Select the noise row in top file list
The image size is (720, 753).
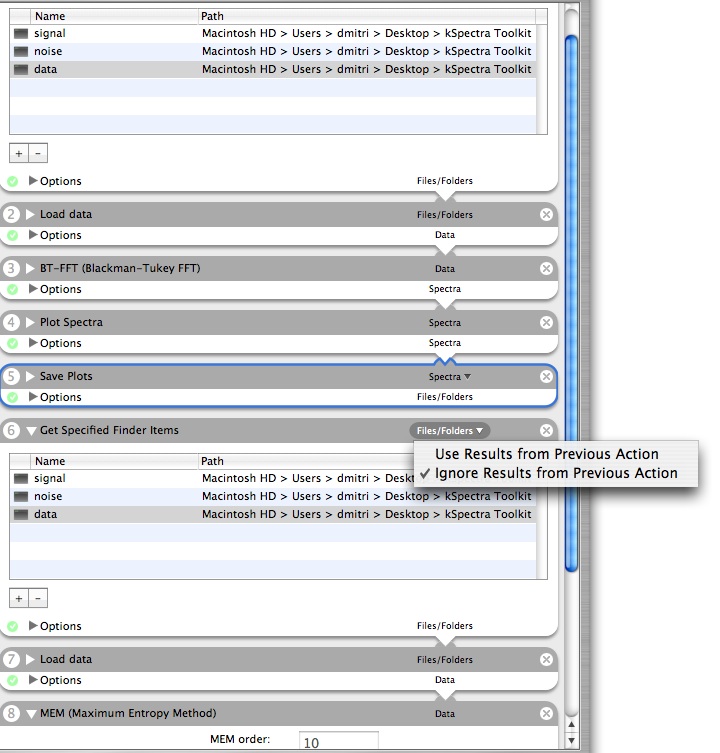click(273, 51)
